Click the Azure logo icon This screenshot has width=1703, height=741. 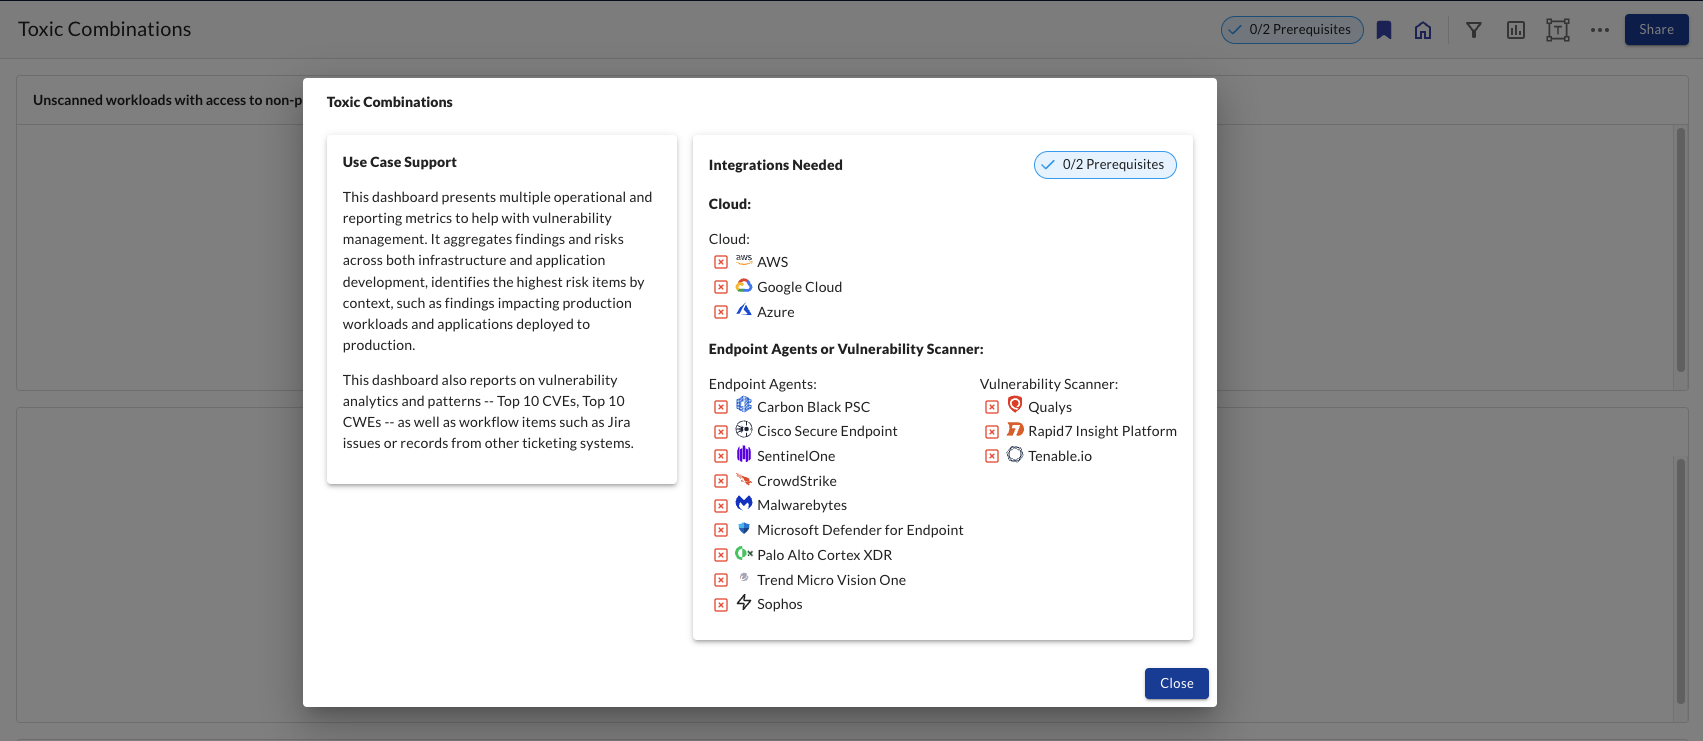pyautogui.click(x=744, y=310)
